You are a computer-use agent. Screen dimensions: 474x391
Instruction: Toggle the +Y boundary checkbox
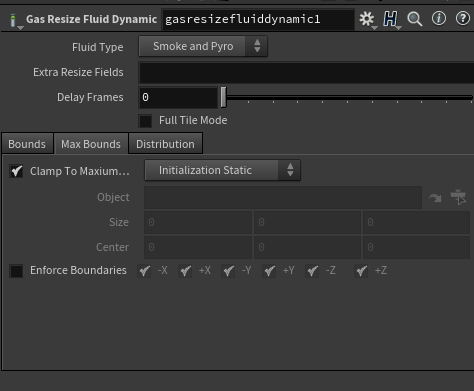(269, 271)
